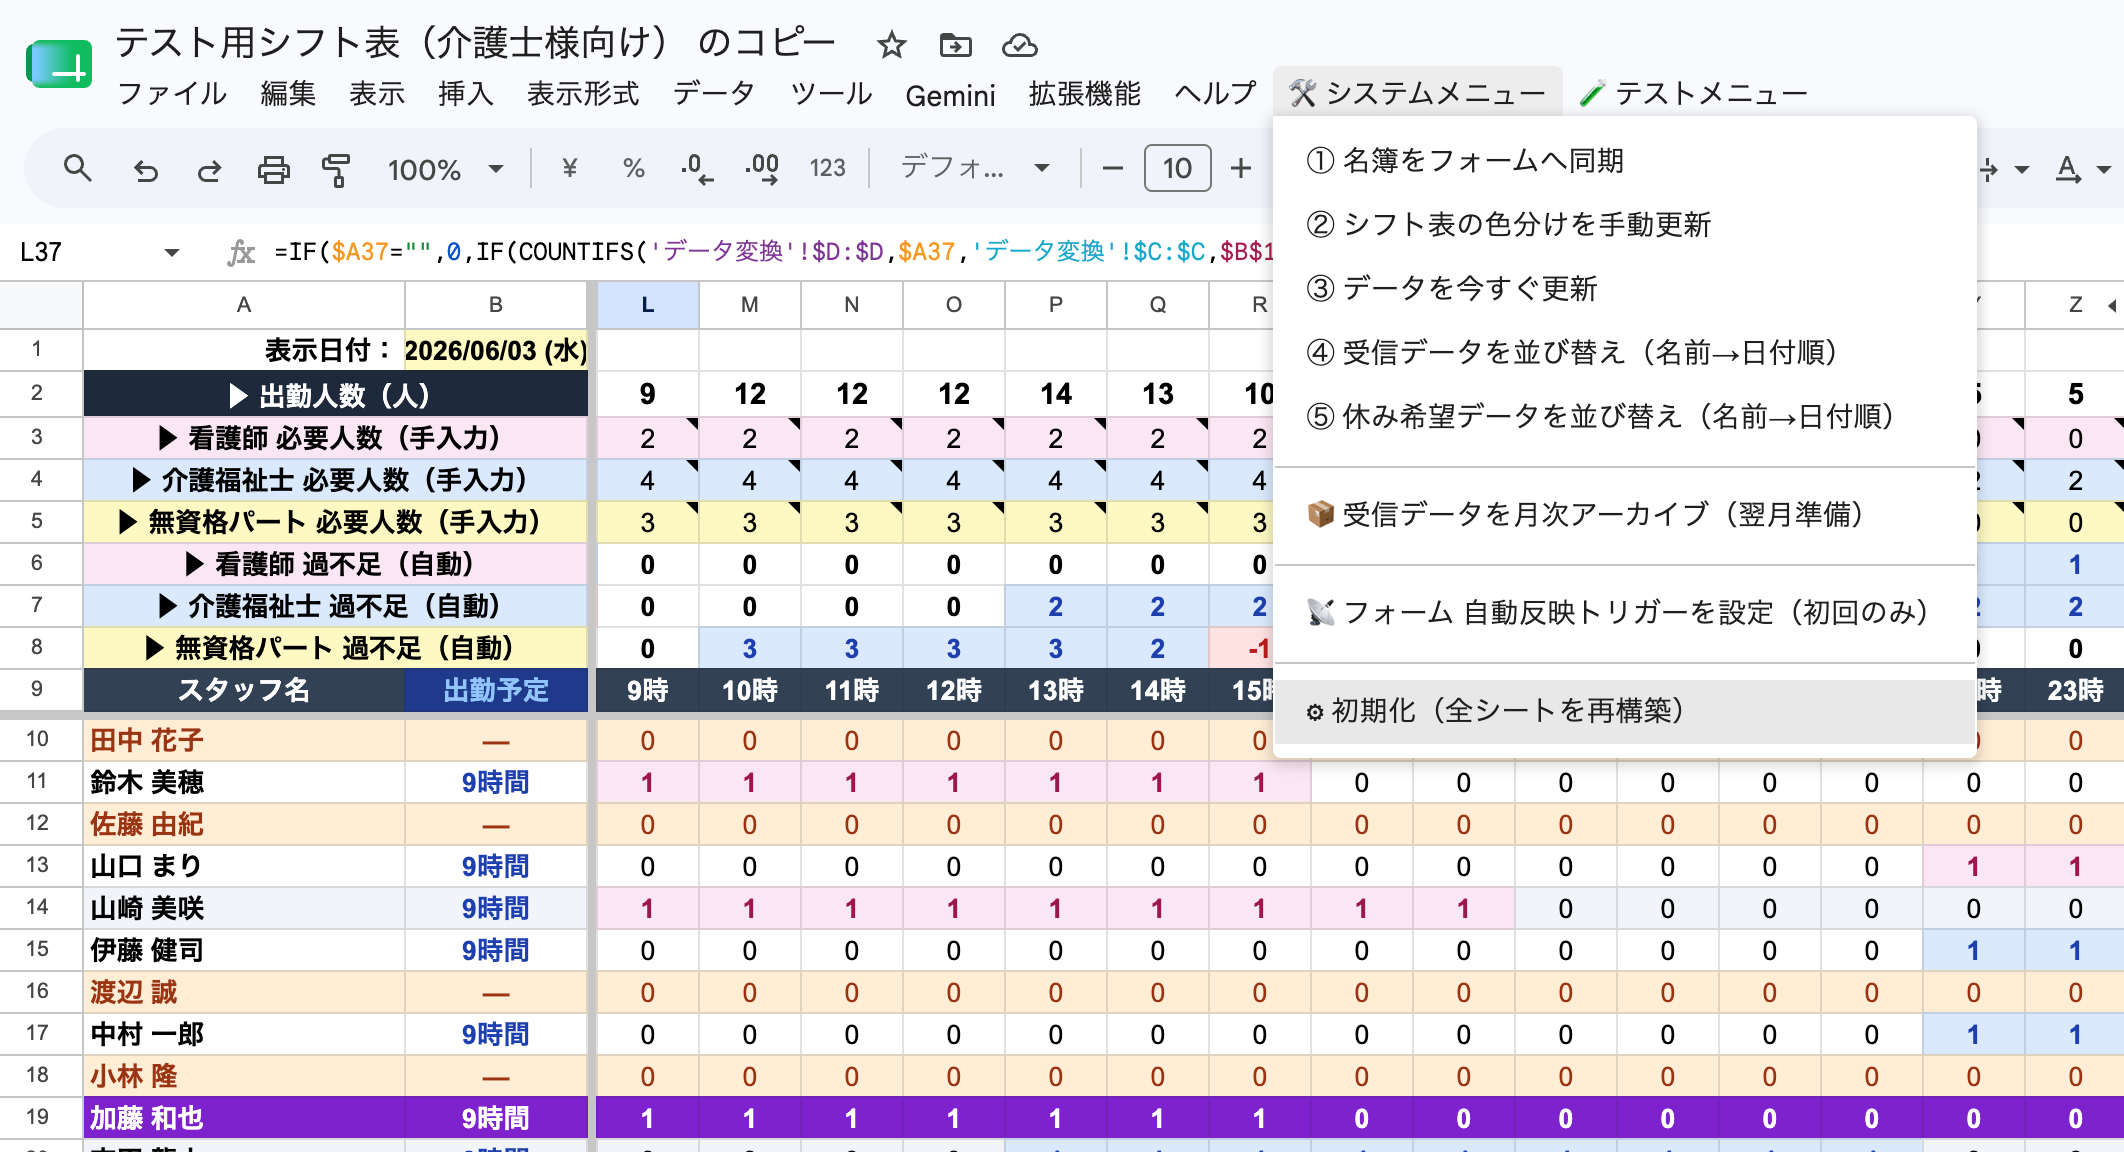Open the 編集 menu
Screen dimensions: 2124x1152
pyautogui.click(x=288, y=94)
